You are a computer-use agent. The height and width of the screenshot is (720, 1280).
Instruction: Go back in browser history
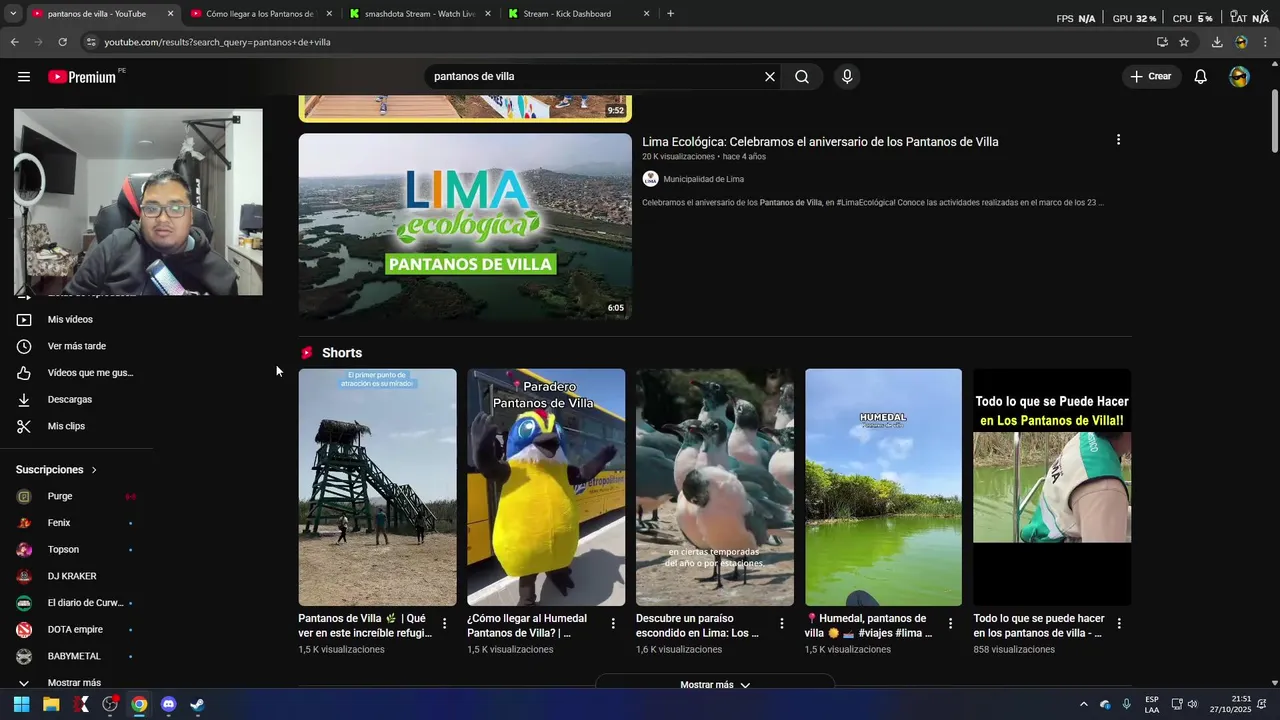coord(14,42)
